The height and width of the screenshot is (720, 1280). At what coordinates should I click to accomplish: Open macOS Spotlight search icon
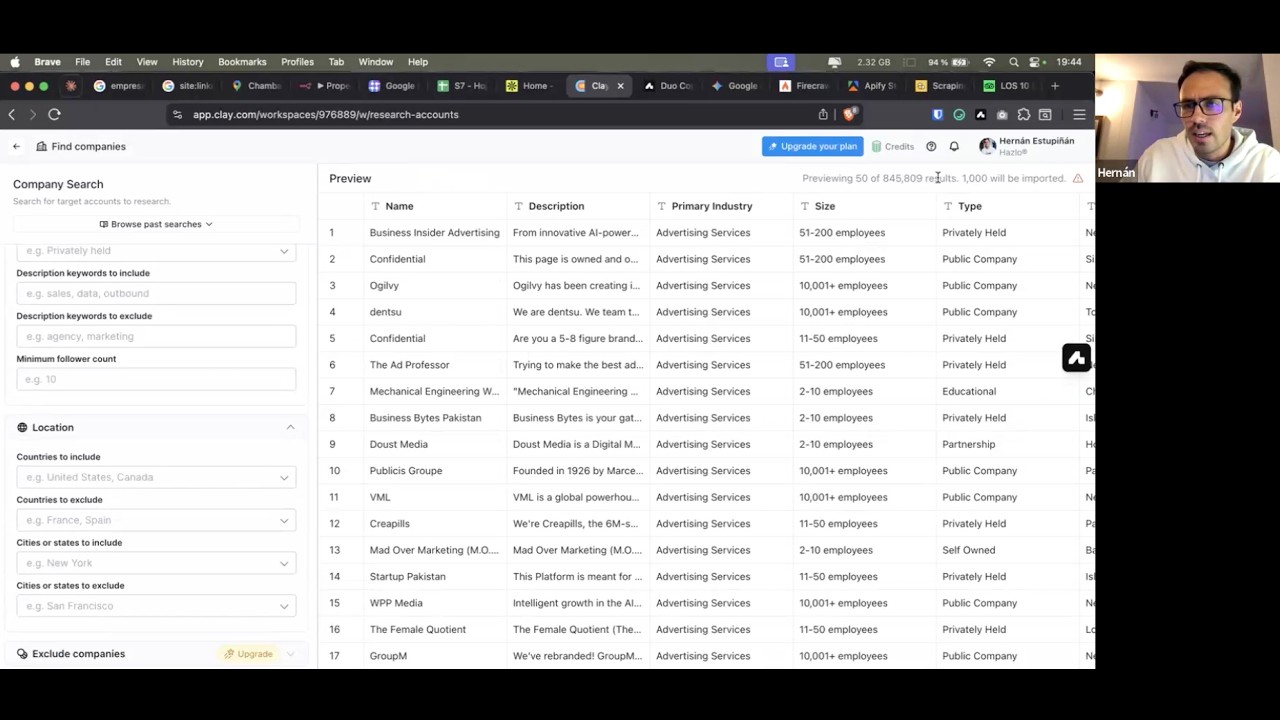tap(1014, 62)
